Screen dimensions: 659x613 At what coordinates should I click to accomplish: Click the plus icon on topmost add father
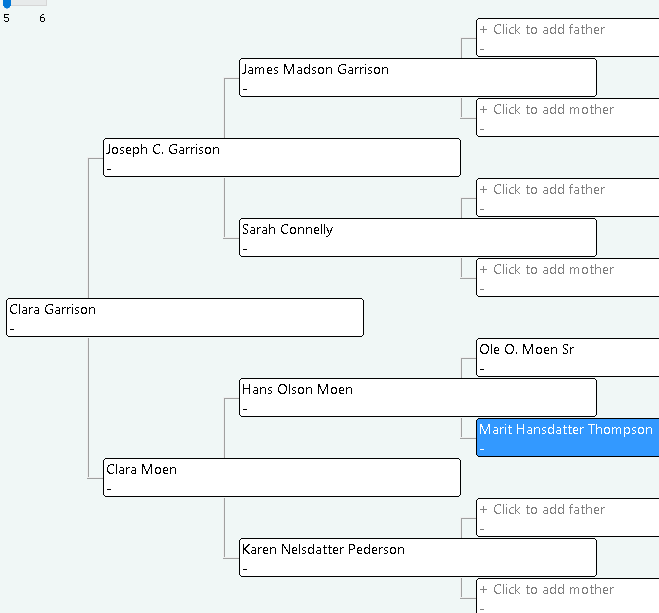(483, 29)
